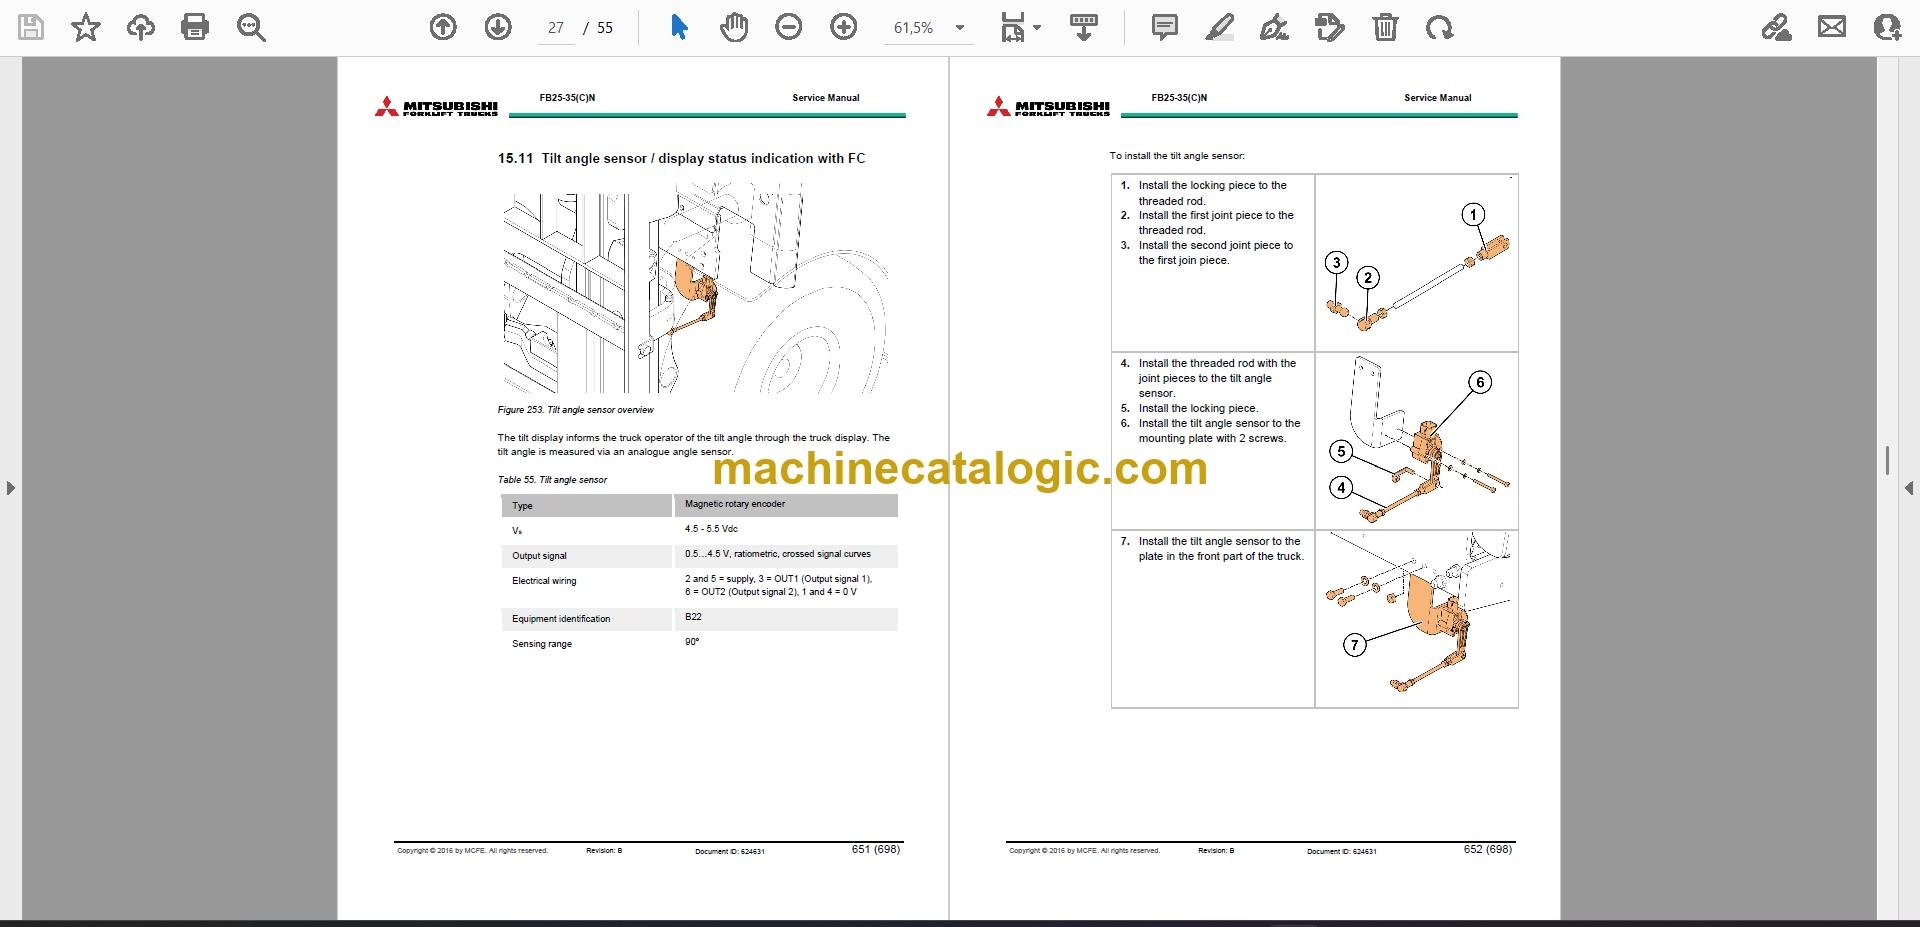Activate the selection arrow tool
This screenshot has height=927, width=1920.
[x=679, y=27]
